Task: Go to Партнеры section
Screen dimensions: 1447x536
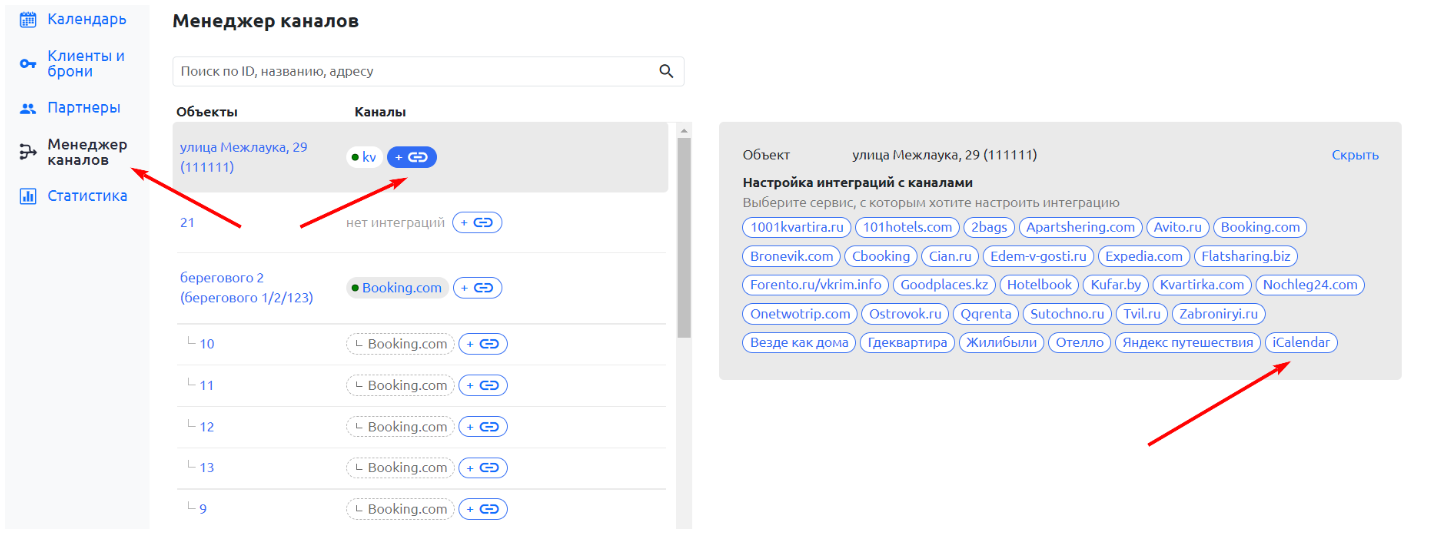Action: [84, 108]
